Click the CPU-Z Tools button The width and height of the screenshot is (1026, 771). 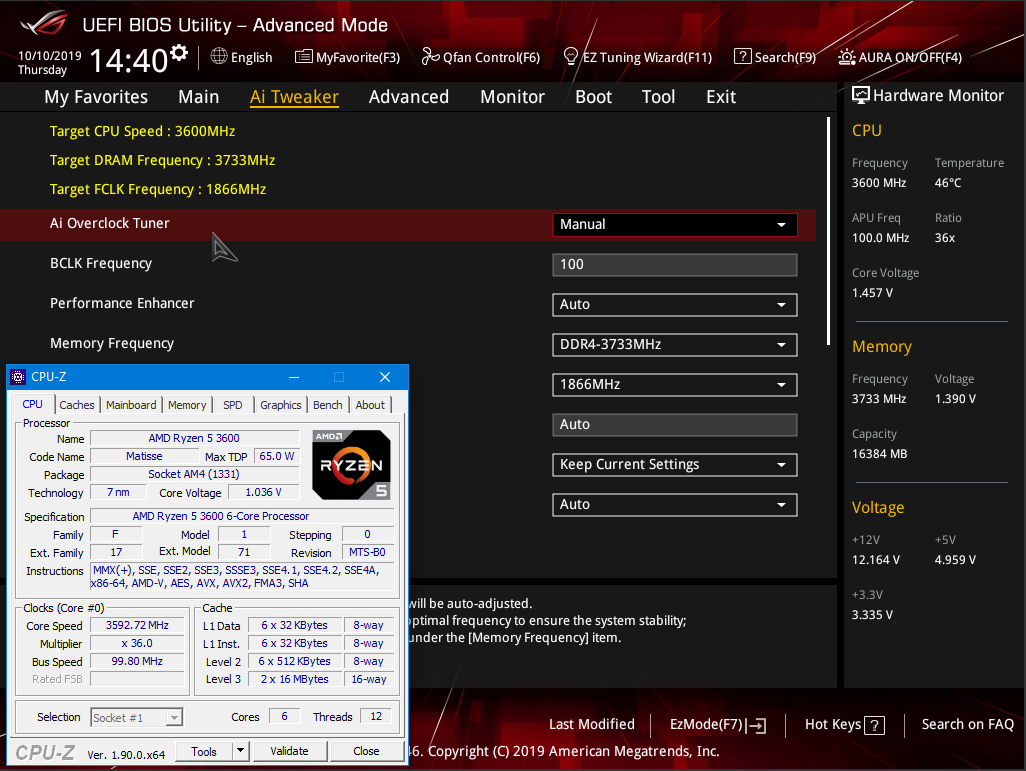(x=204, y=751)
